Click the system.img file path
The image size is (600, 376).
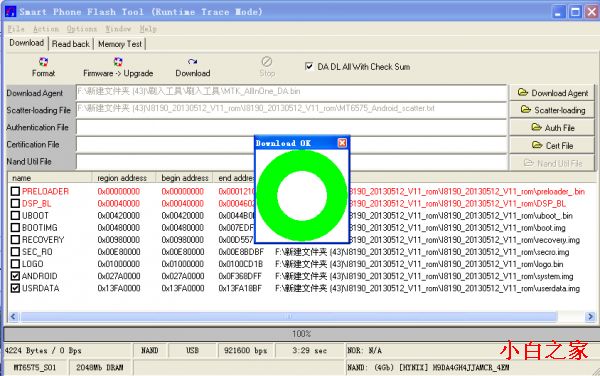coord(424,276)
